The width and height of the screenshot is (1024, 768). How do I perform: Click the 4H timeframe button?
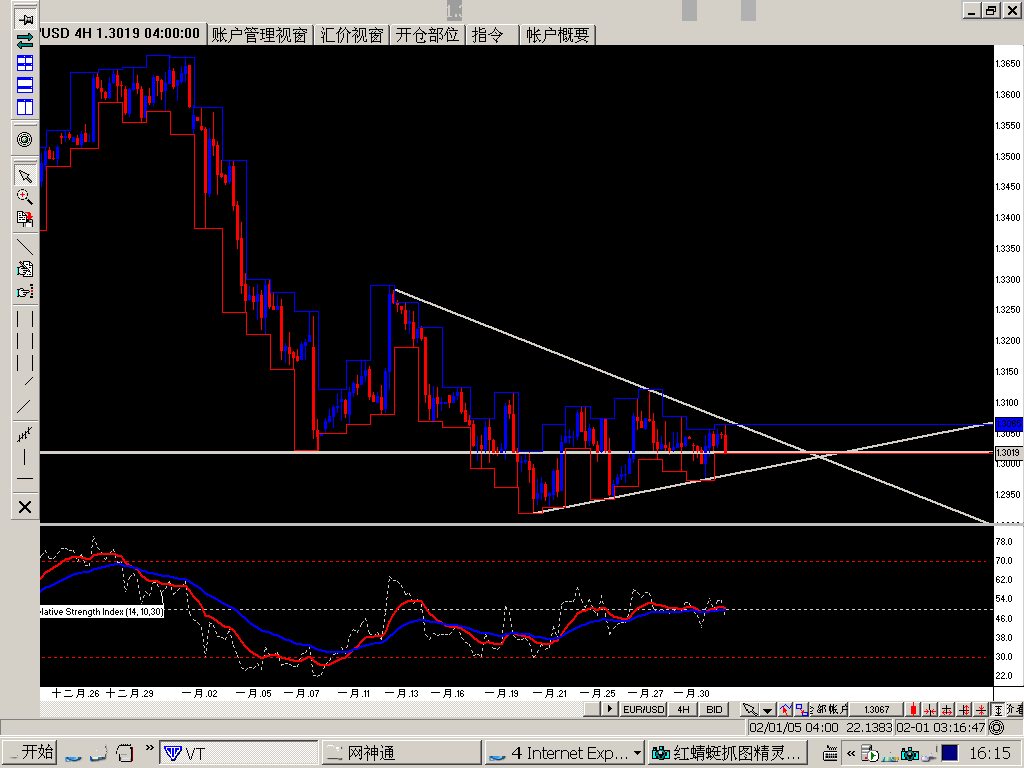[x=683, y=709]
